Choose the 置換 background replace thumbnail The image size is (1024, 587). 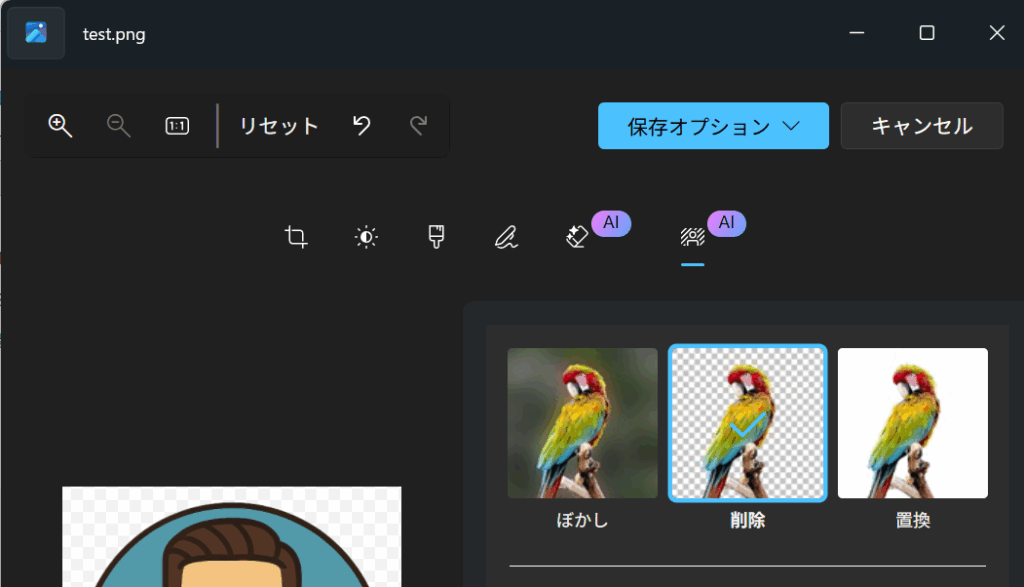(x=912, y=423)
